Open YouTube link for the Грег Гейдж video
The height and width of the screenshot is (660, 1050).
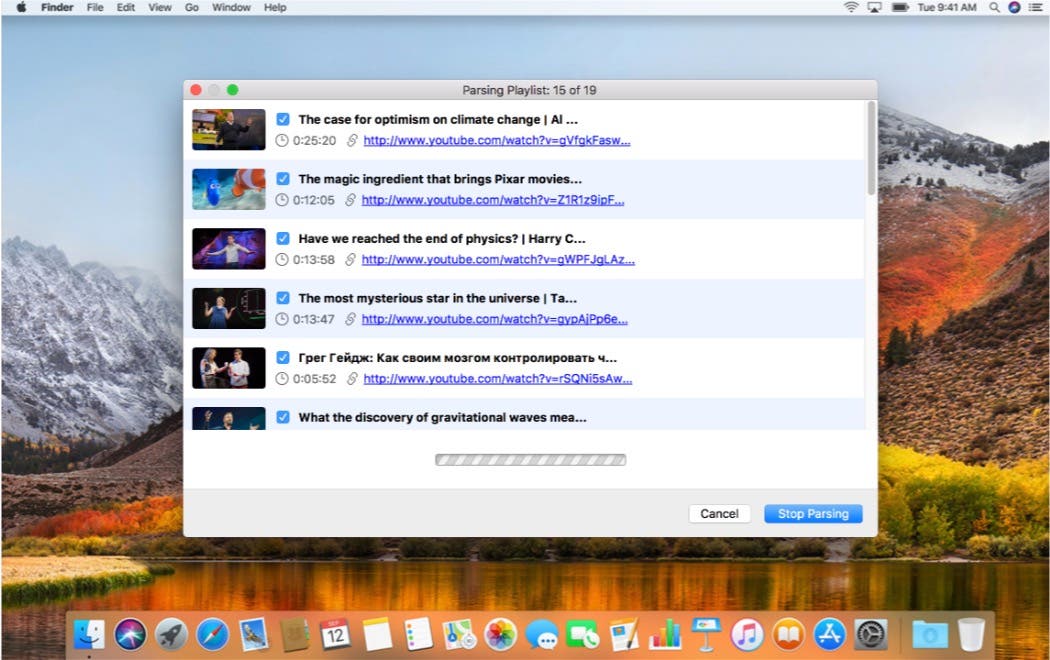497,379
